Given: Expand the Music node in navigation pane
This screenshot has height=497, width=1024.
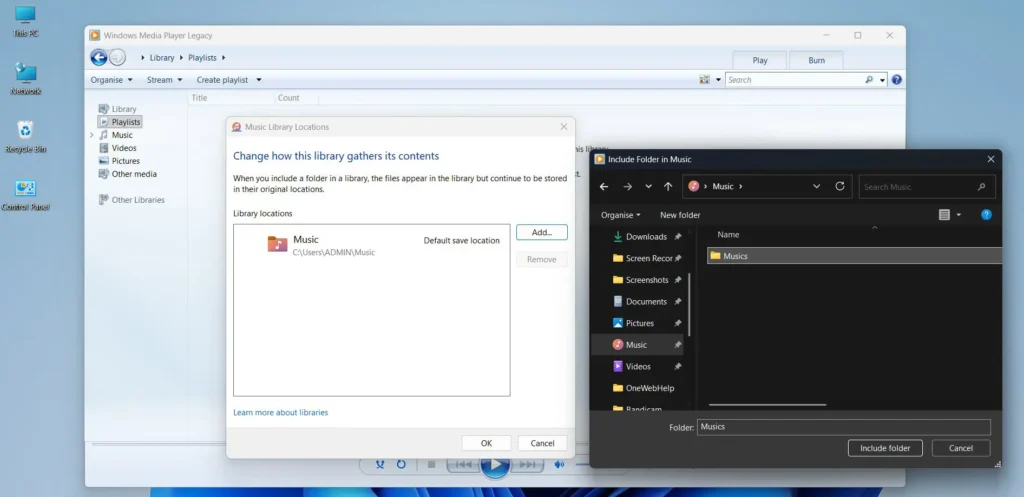Looking at the screenshot, I should (91, 135).
